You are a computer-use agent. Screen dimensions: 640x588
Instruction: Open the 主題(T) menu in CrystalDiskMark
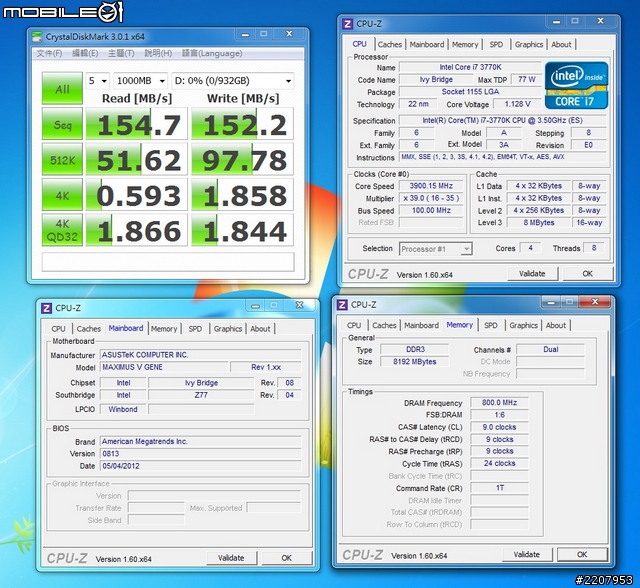tap(121, 53)
